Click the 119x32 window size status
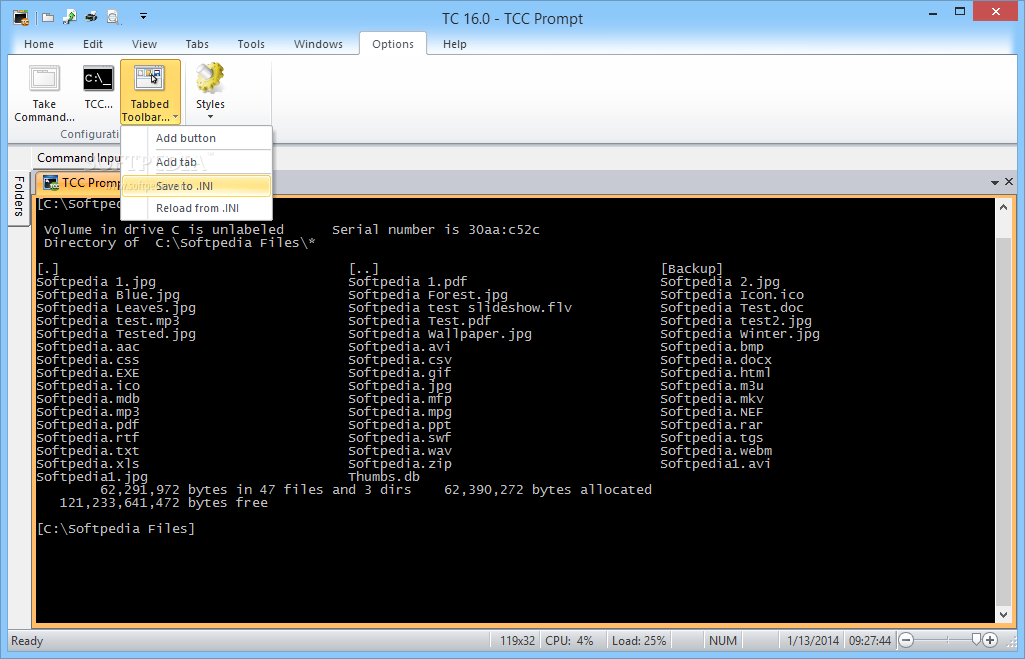The width and height of the screenshot is (1025, 659). click(517, 641)
